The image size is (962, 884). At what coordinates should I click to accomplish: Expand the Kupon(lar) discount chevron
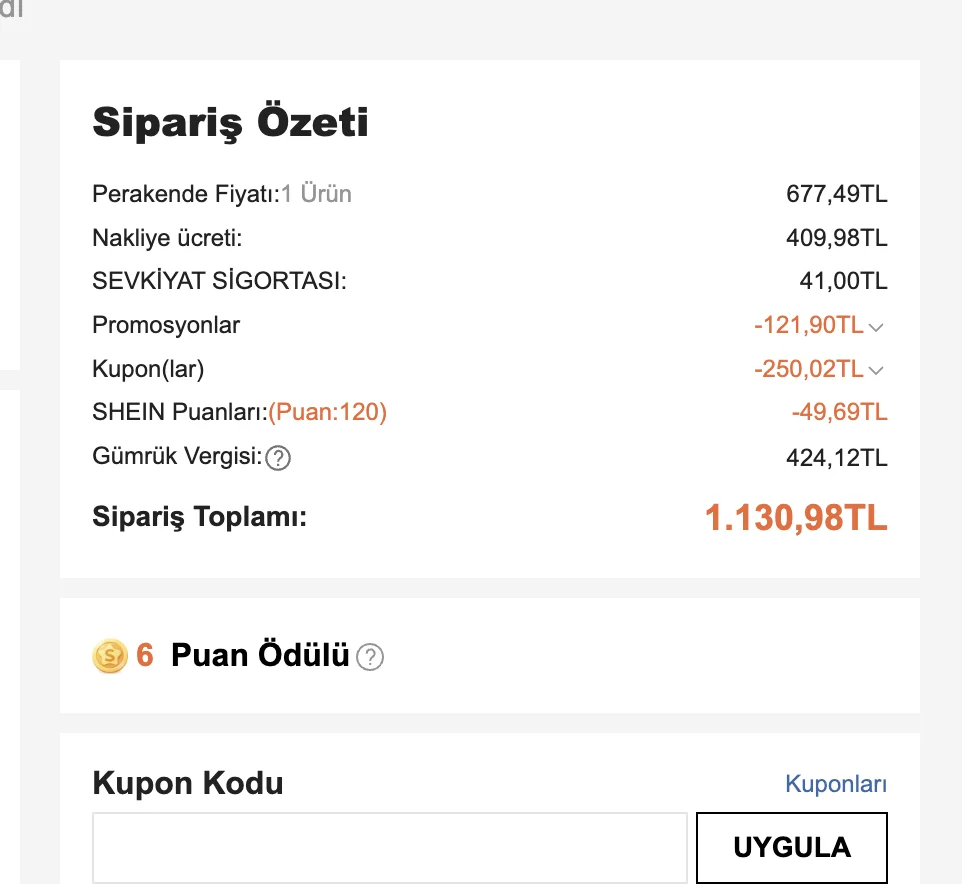[x=877, y=371]
